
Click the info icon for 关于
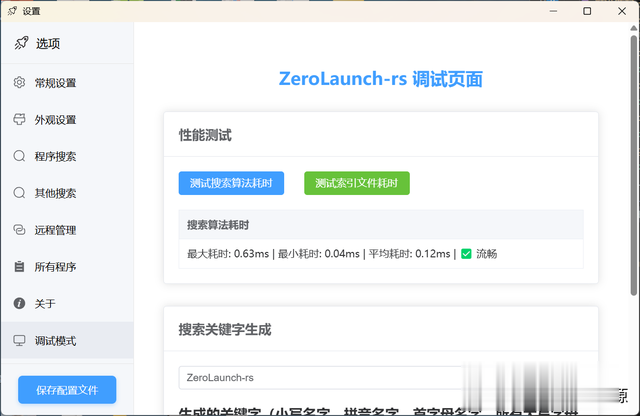pyautogui.click(x=19, y=303)
